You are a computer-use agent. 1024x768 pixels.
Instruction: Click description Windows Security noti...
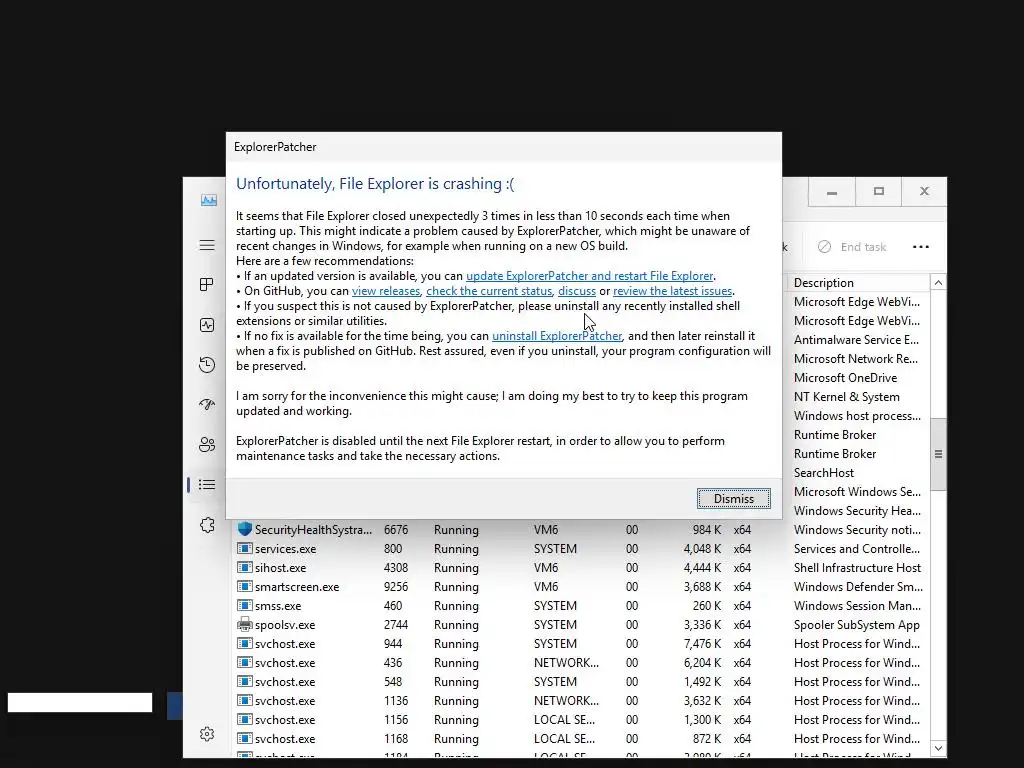coord(857,530)
